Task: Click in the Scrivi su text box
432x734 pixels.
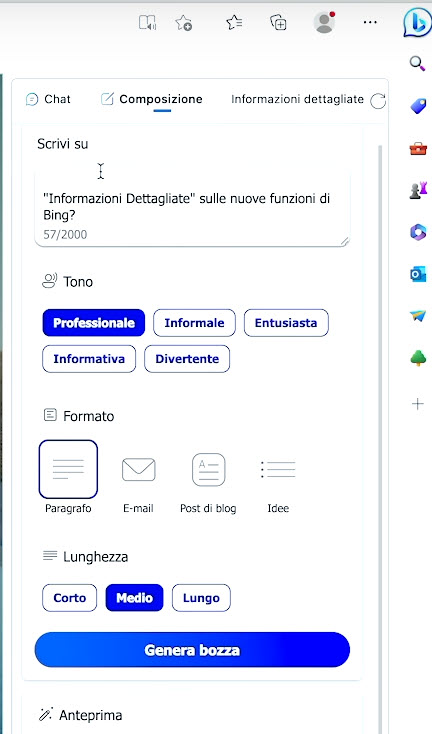Action: click(x=192, y=208)
